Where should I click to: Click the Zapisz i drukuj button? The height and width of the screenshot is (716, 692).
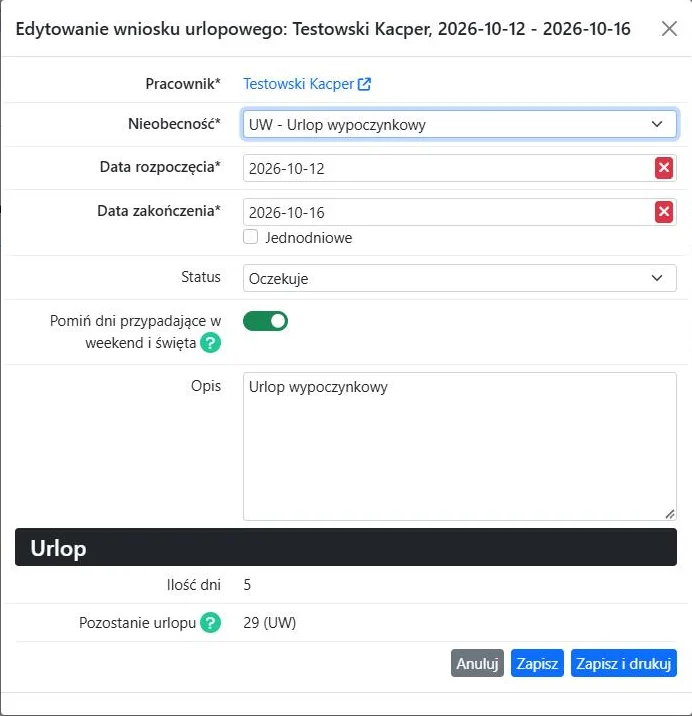[x=623, y=663]
